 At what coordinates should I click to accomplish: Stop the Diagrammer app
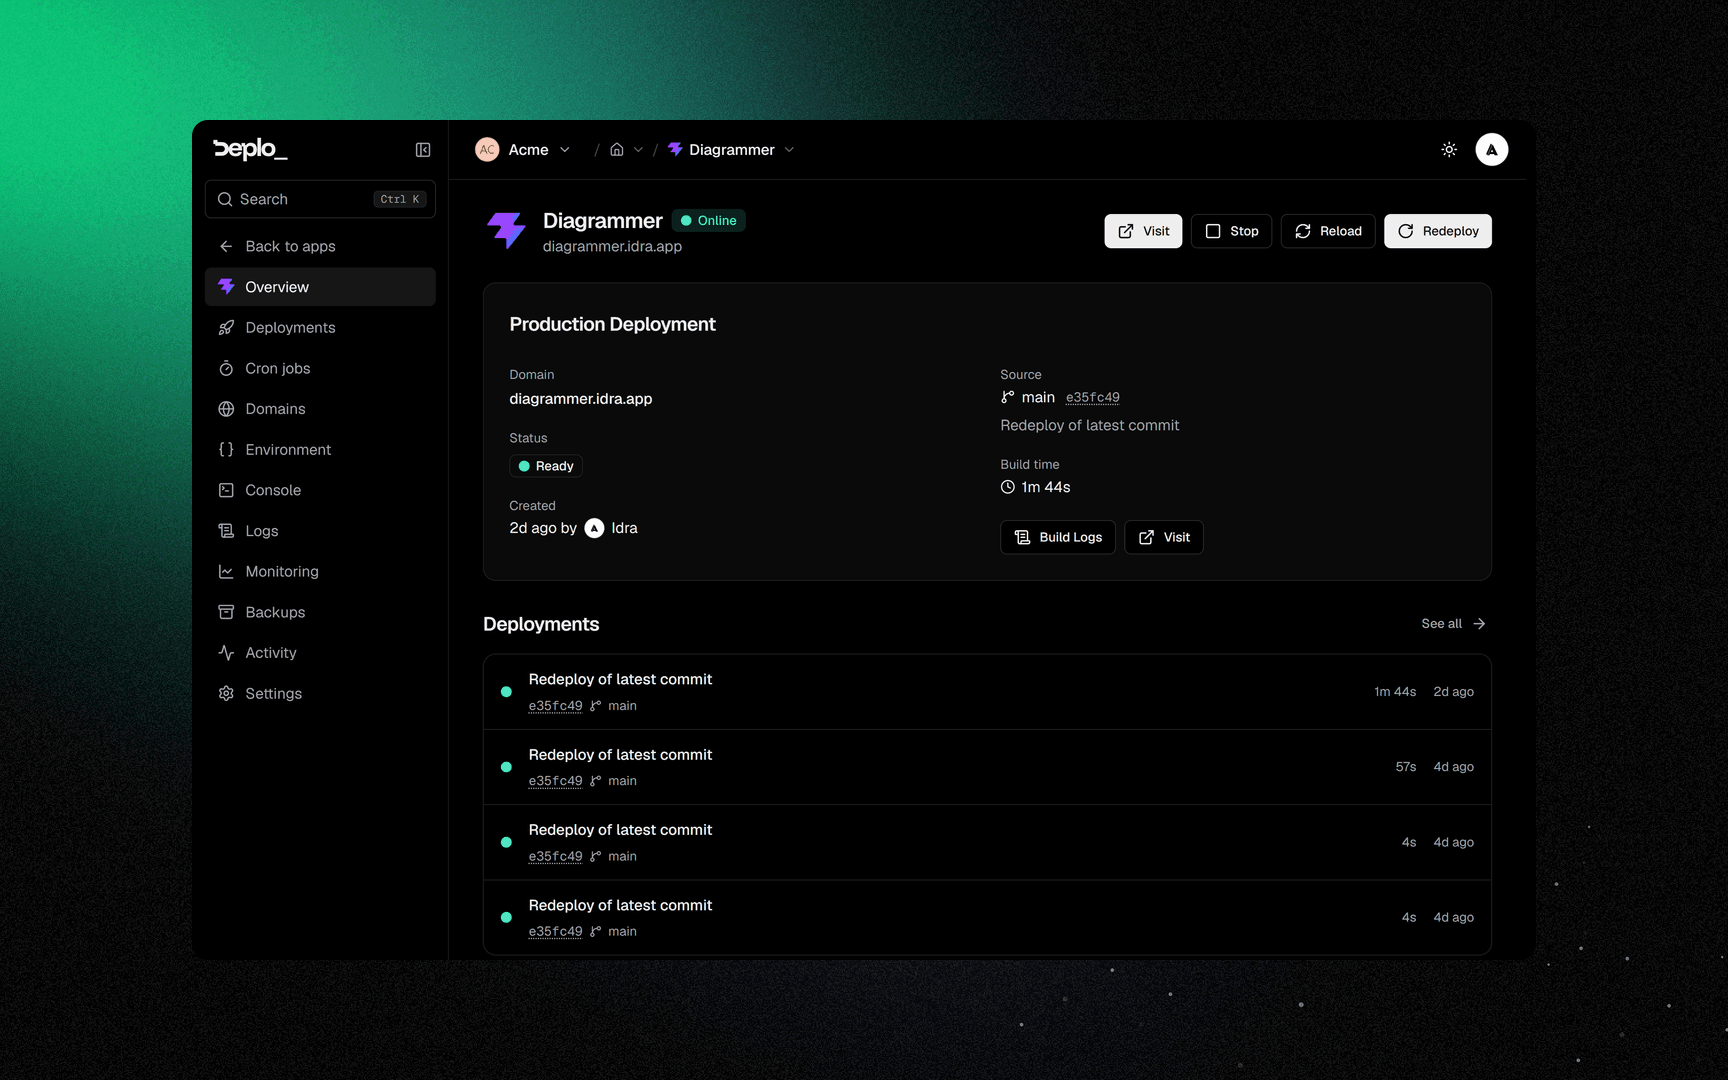tap(1231, 231)
